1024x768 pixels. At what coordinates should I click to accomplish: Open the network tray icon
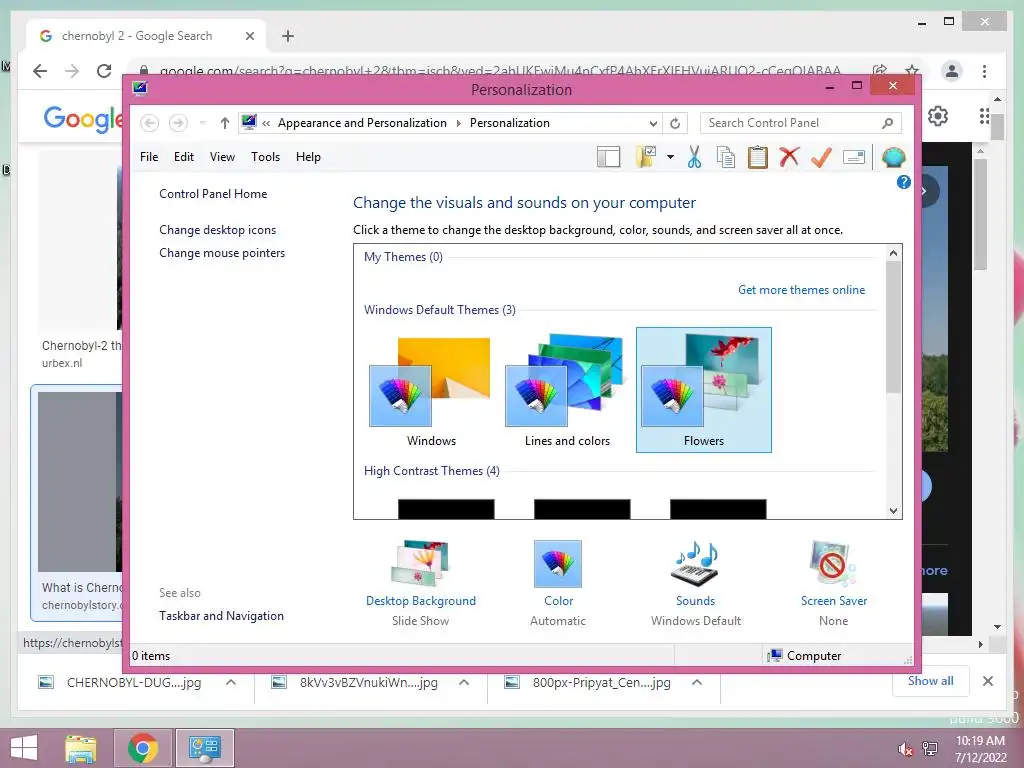point(930,749)
